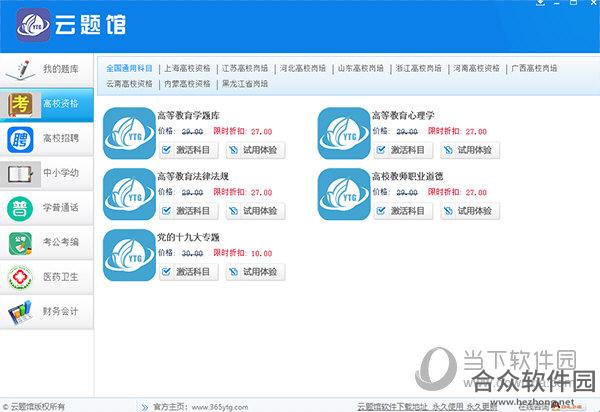Image resolution: width=600 pixels, height=412 pixels.
Task: Switch to 河南高校资格 tab
Action: pyautogui.click(x=476, y=68)
